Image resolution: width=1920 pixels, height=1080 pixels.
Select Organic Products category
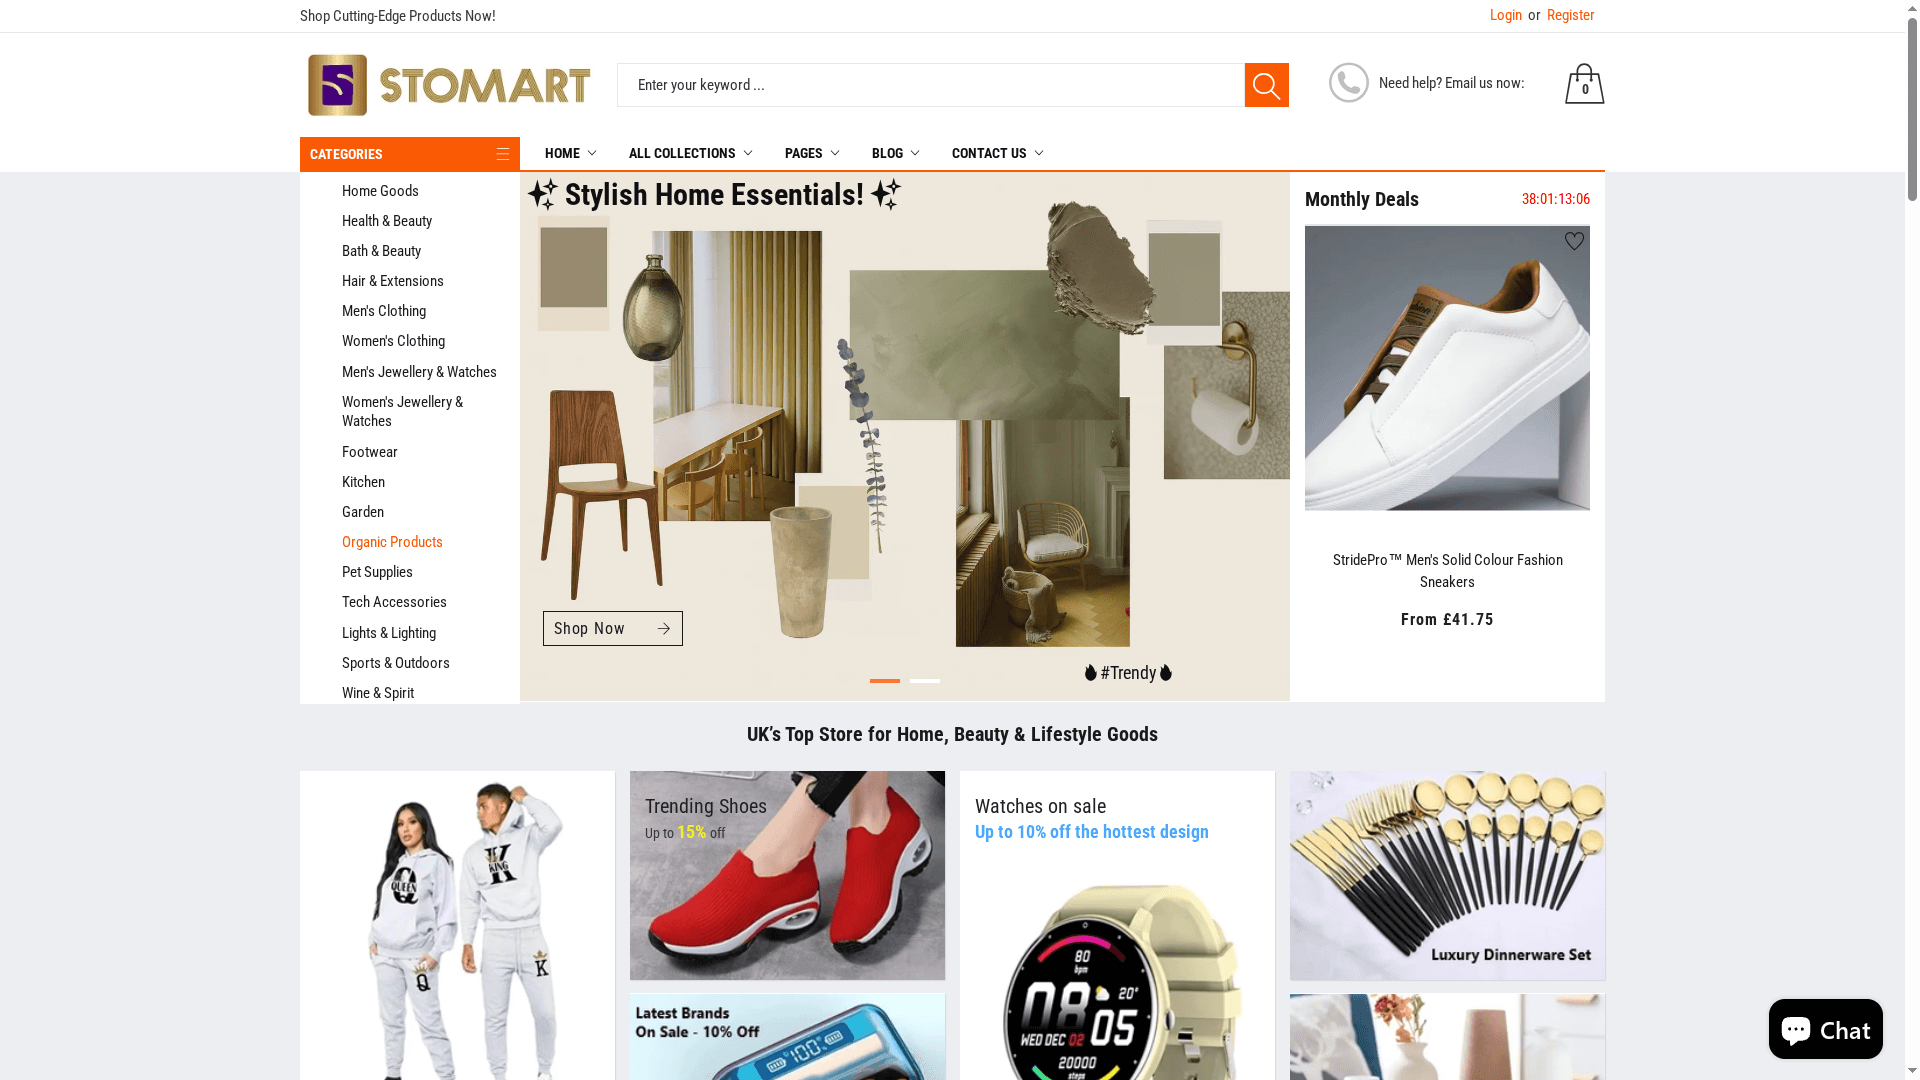pyautogui.click(x=392, y=542)
